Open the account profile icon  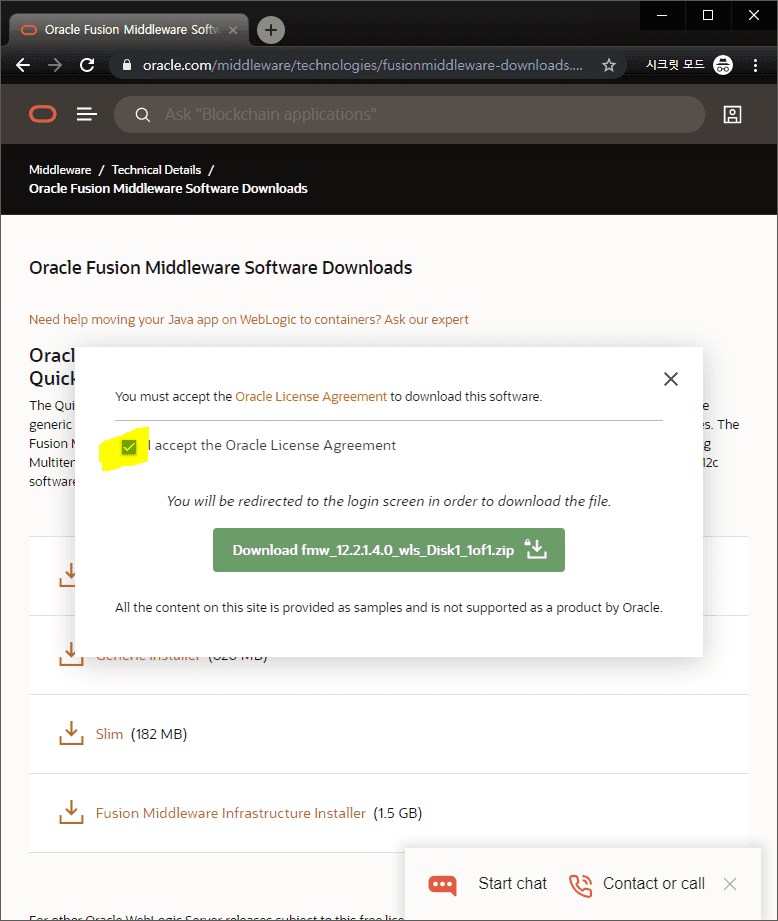pyautogui.click(x=732, y=115)
